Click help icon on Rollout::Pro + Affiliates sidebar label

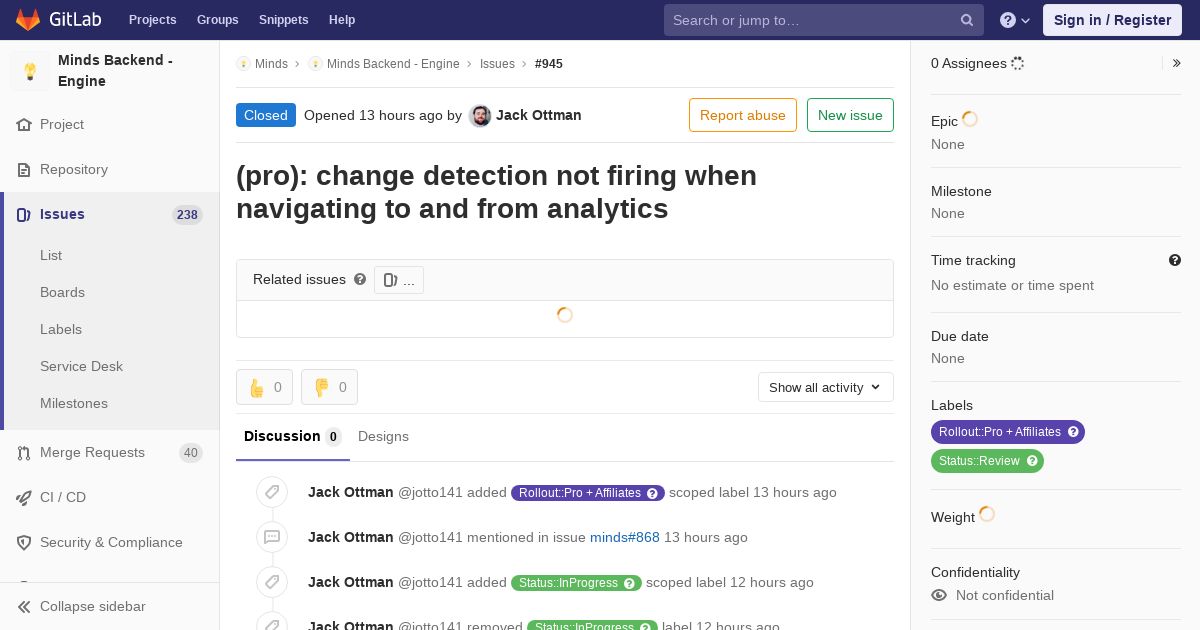pyautogui.click(x=1074, y=432)
